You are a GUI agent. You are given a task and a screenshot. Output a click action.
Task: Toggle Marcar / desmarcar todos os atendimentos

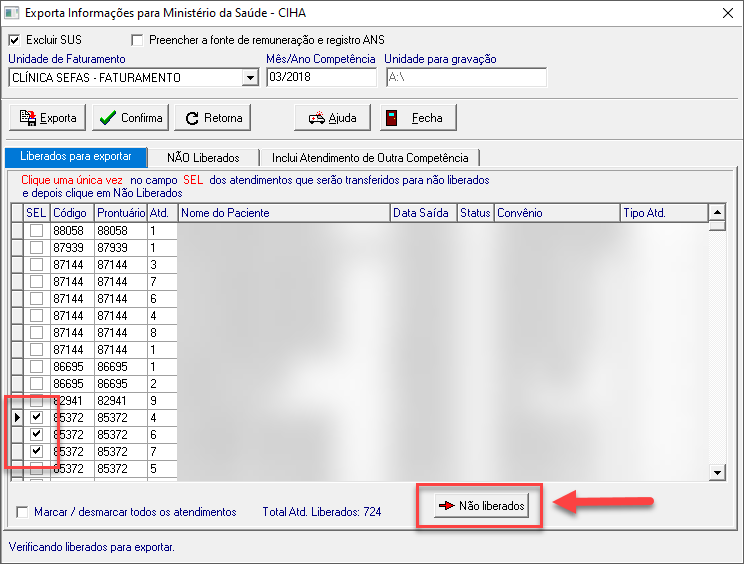[x=22, y=512]
